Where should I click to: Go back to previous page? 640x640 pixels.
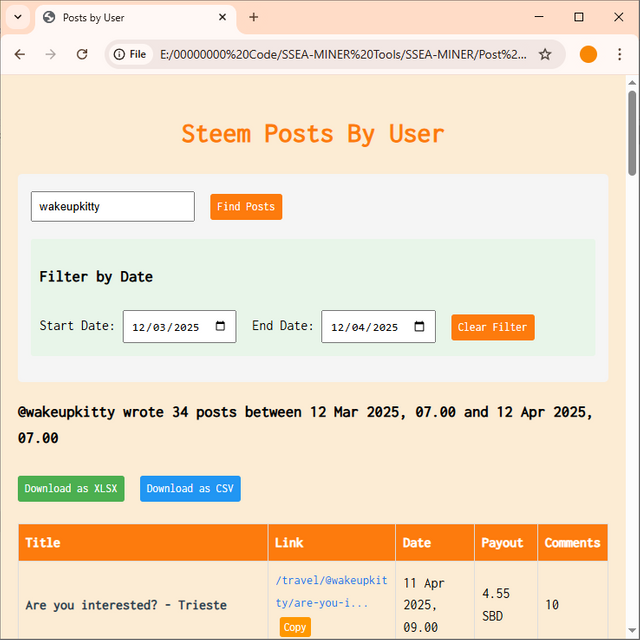[x=20, y=54]
